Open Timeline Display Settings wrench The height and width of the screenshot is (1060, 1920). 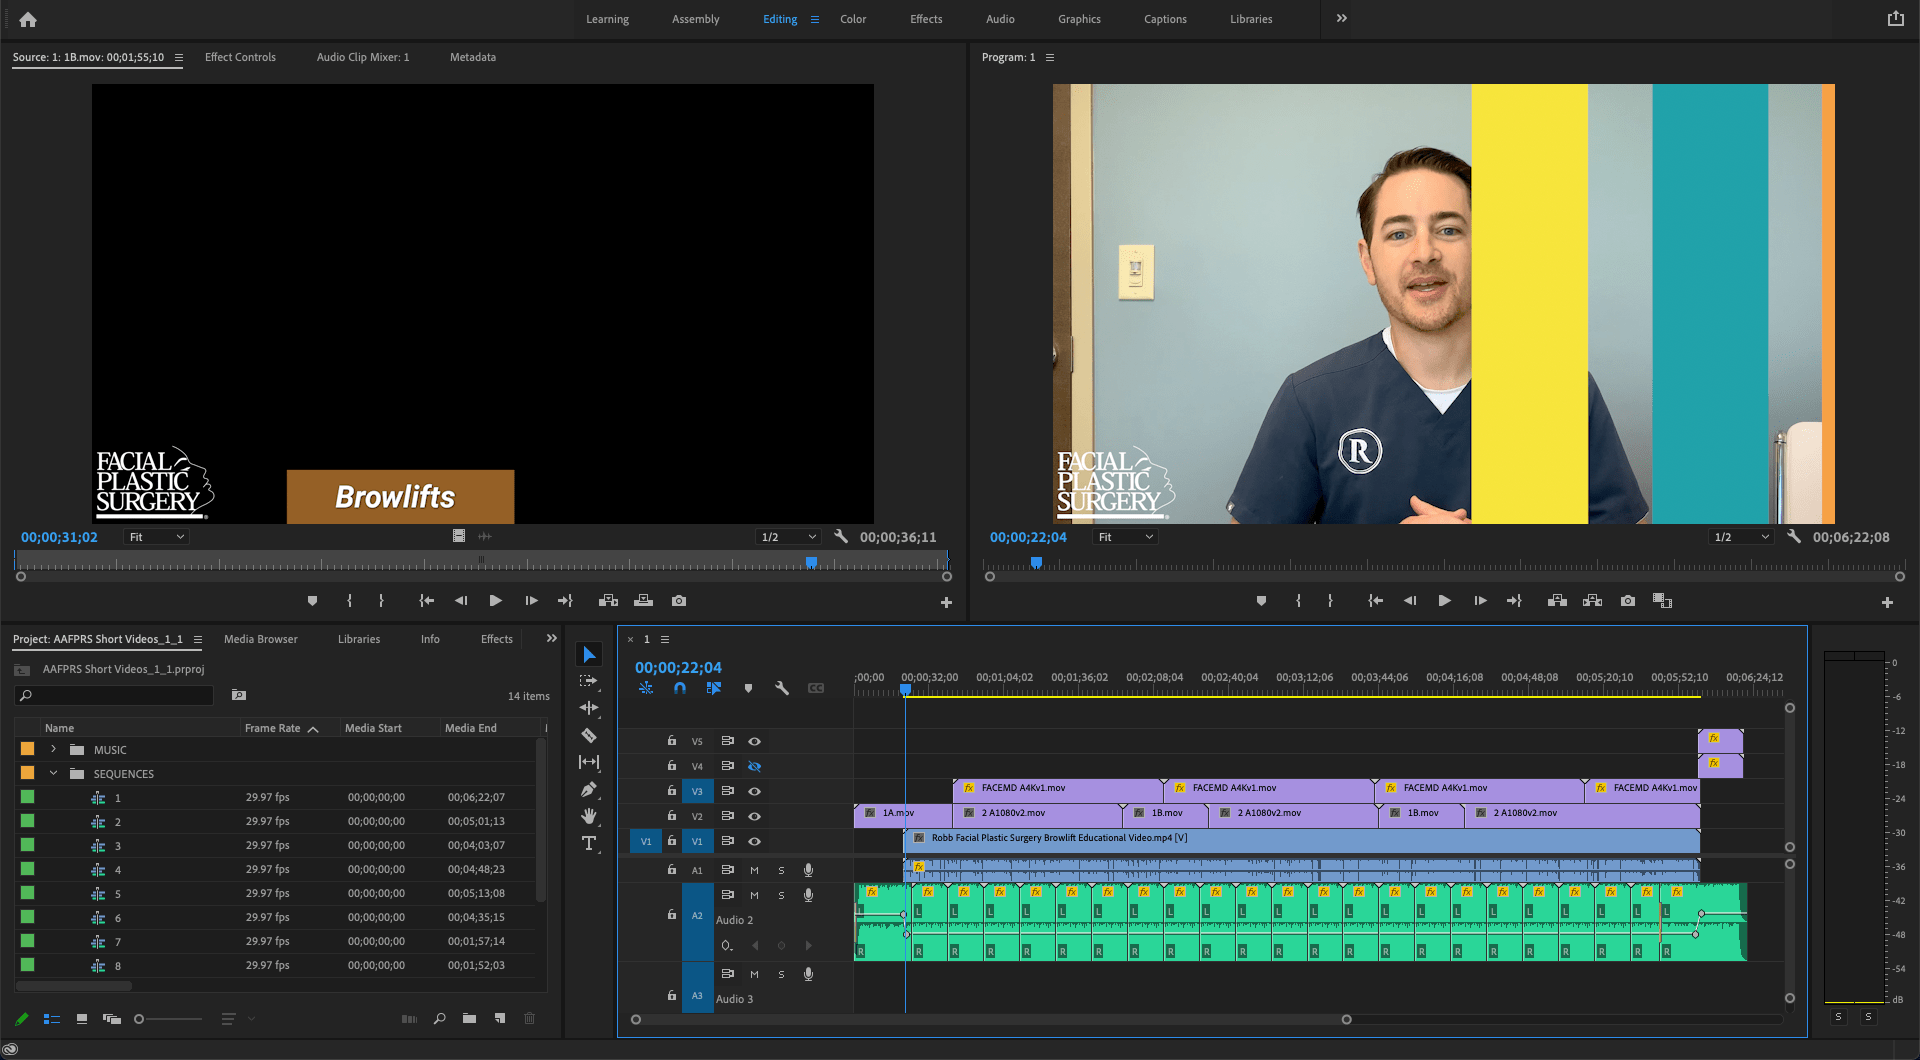pos(782,688)
